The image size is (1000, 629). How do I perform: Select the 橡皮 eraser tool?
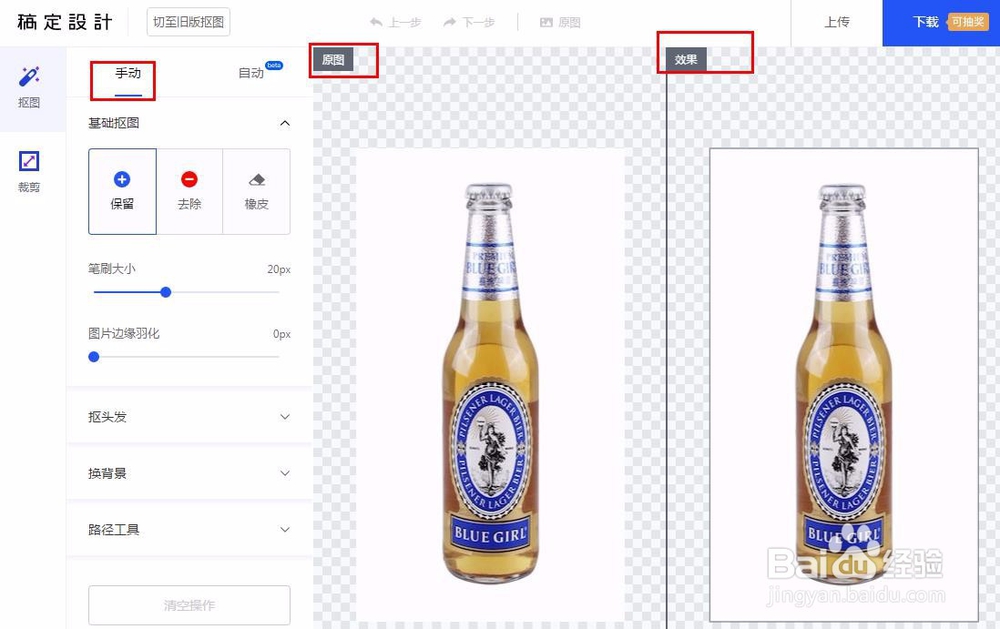click(x=256, y=191)
